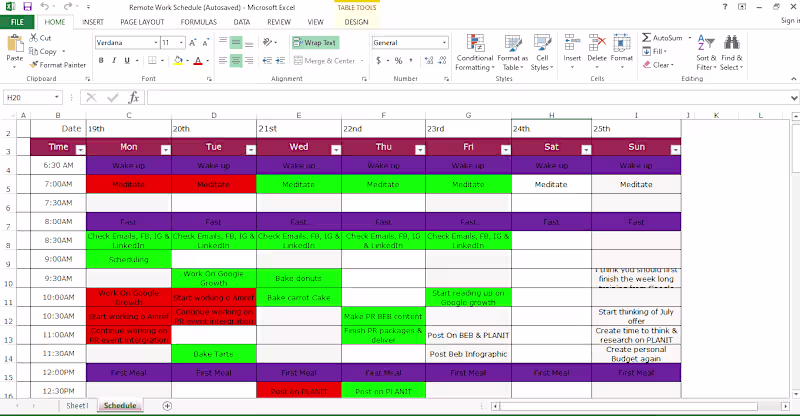The width and height of the screenshot is (800, 416).
Task: Toggle Align Right horizontal alignment
Action: [248, 60]
